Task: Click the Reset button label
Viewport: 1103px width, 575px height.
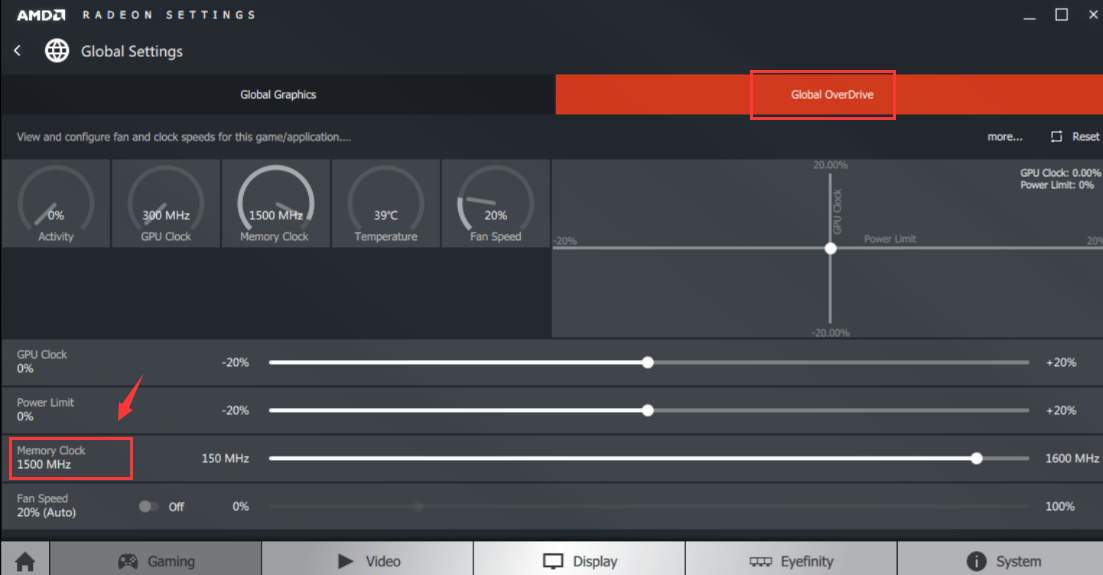Action: [1085, 137]
